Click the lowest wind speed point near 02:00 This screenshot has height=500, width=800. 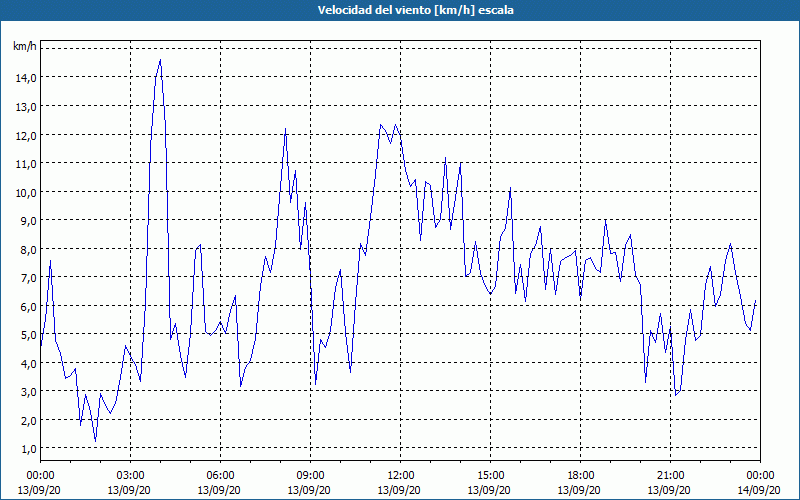click(x=95, y=441)
